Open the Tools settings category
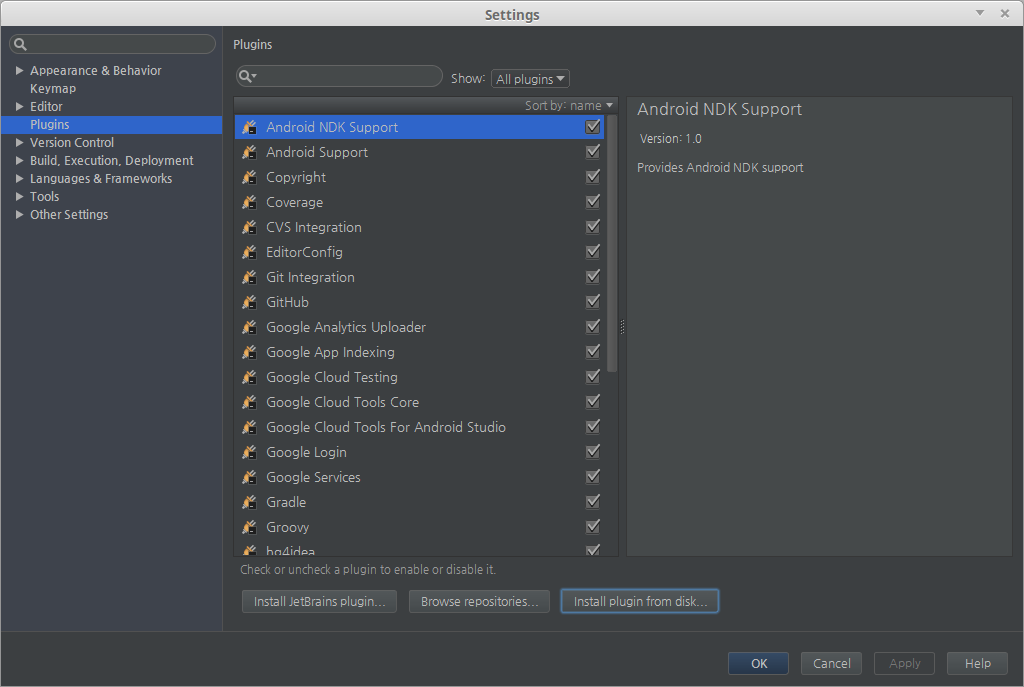 tap(44, 197)
